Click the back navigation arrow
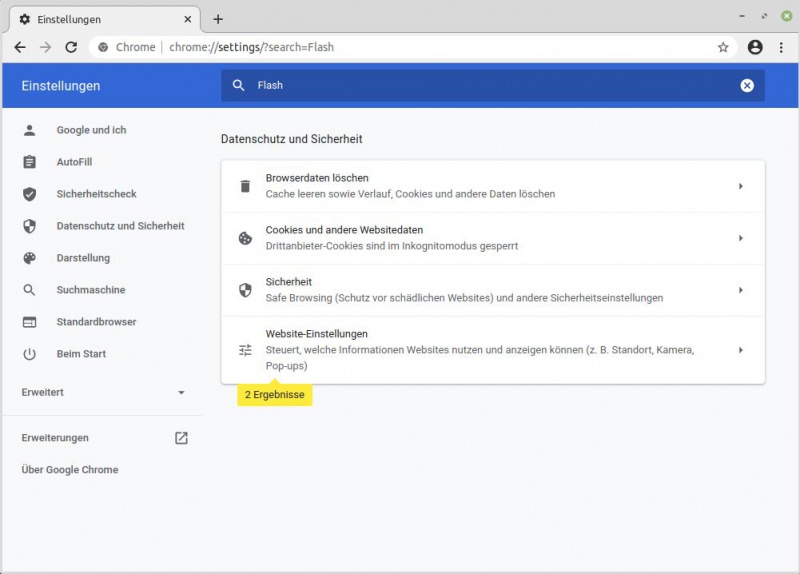This screenshot has height=574, width=800. pyautogui.click(x=20, y=47)
